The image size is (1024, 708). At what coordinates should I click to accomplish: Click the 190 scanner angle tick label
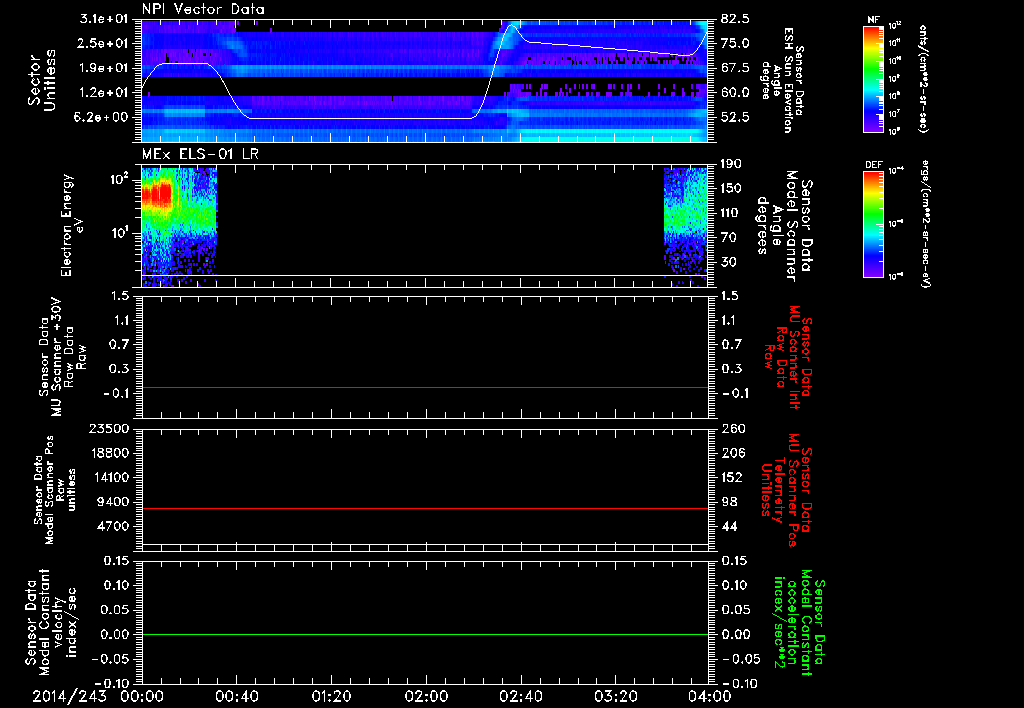tap(731, 164)
